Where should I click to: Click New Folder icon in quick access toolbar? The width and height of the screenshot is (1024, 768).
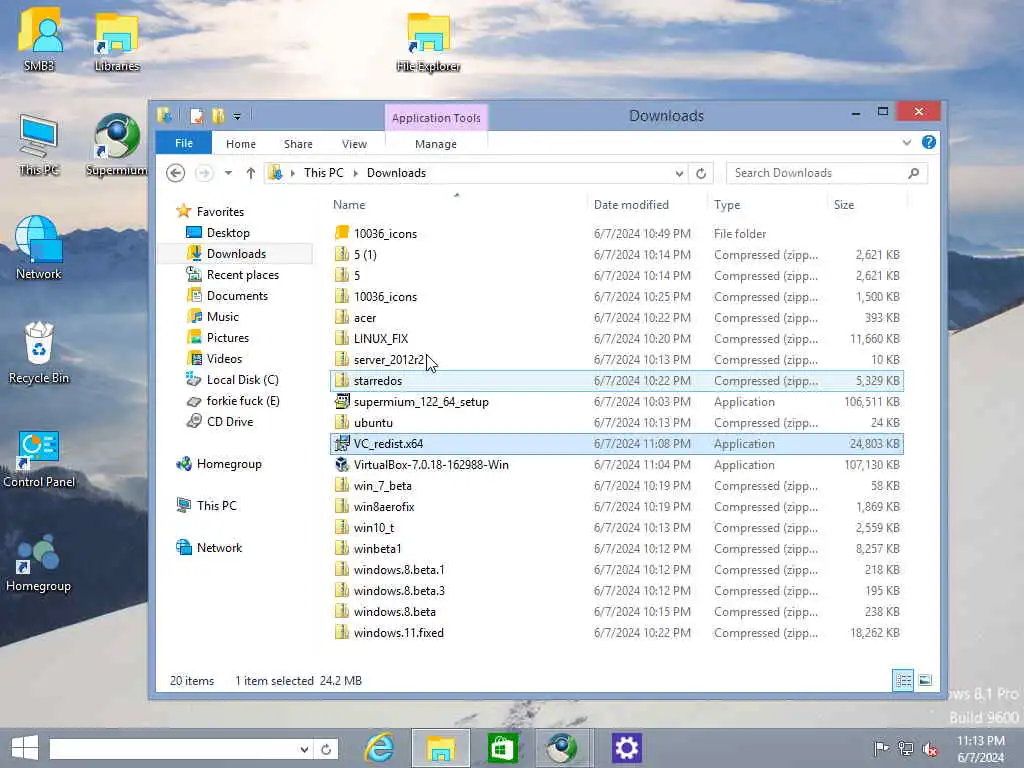pos(218,116)
